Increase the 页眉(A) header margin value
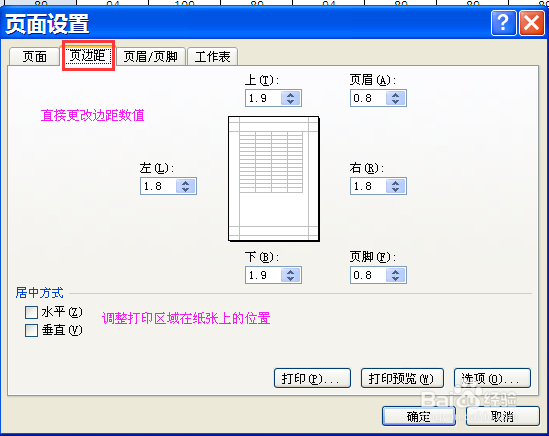Image resolution: width=549 pixels, height=436 pixels. point(395,95)
